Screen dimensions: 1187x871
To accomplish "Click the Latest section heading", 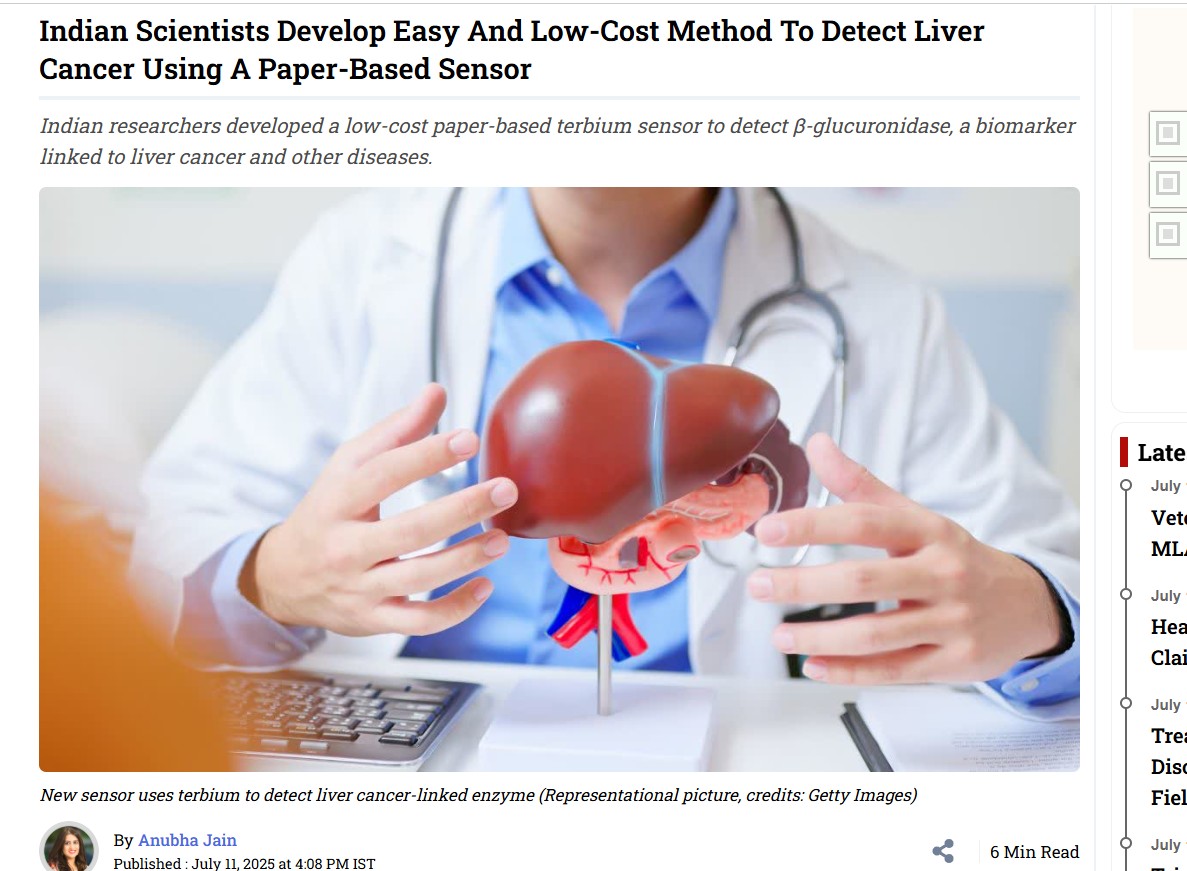I will point(1162,453).
